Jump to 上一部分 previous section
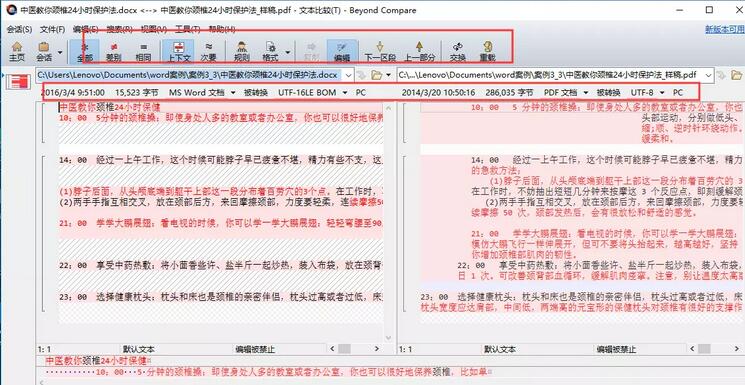Screen dimensions: 745x385 [420, 52]
